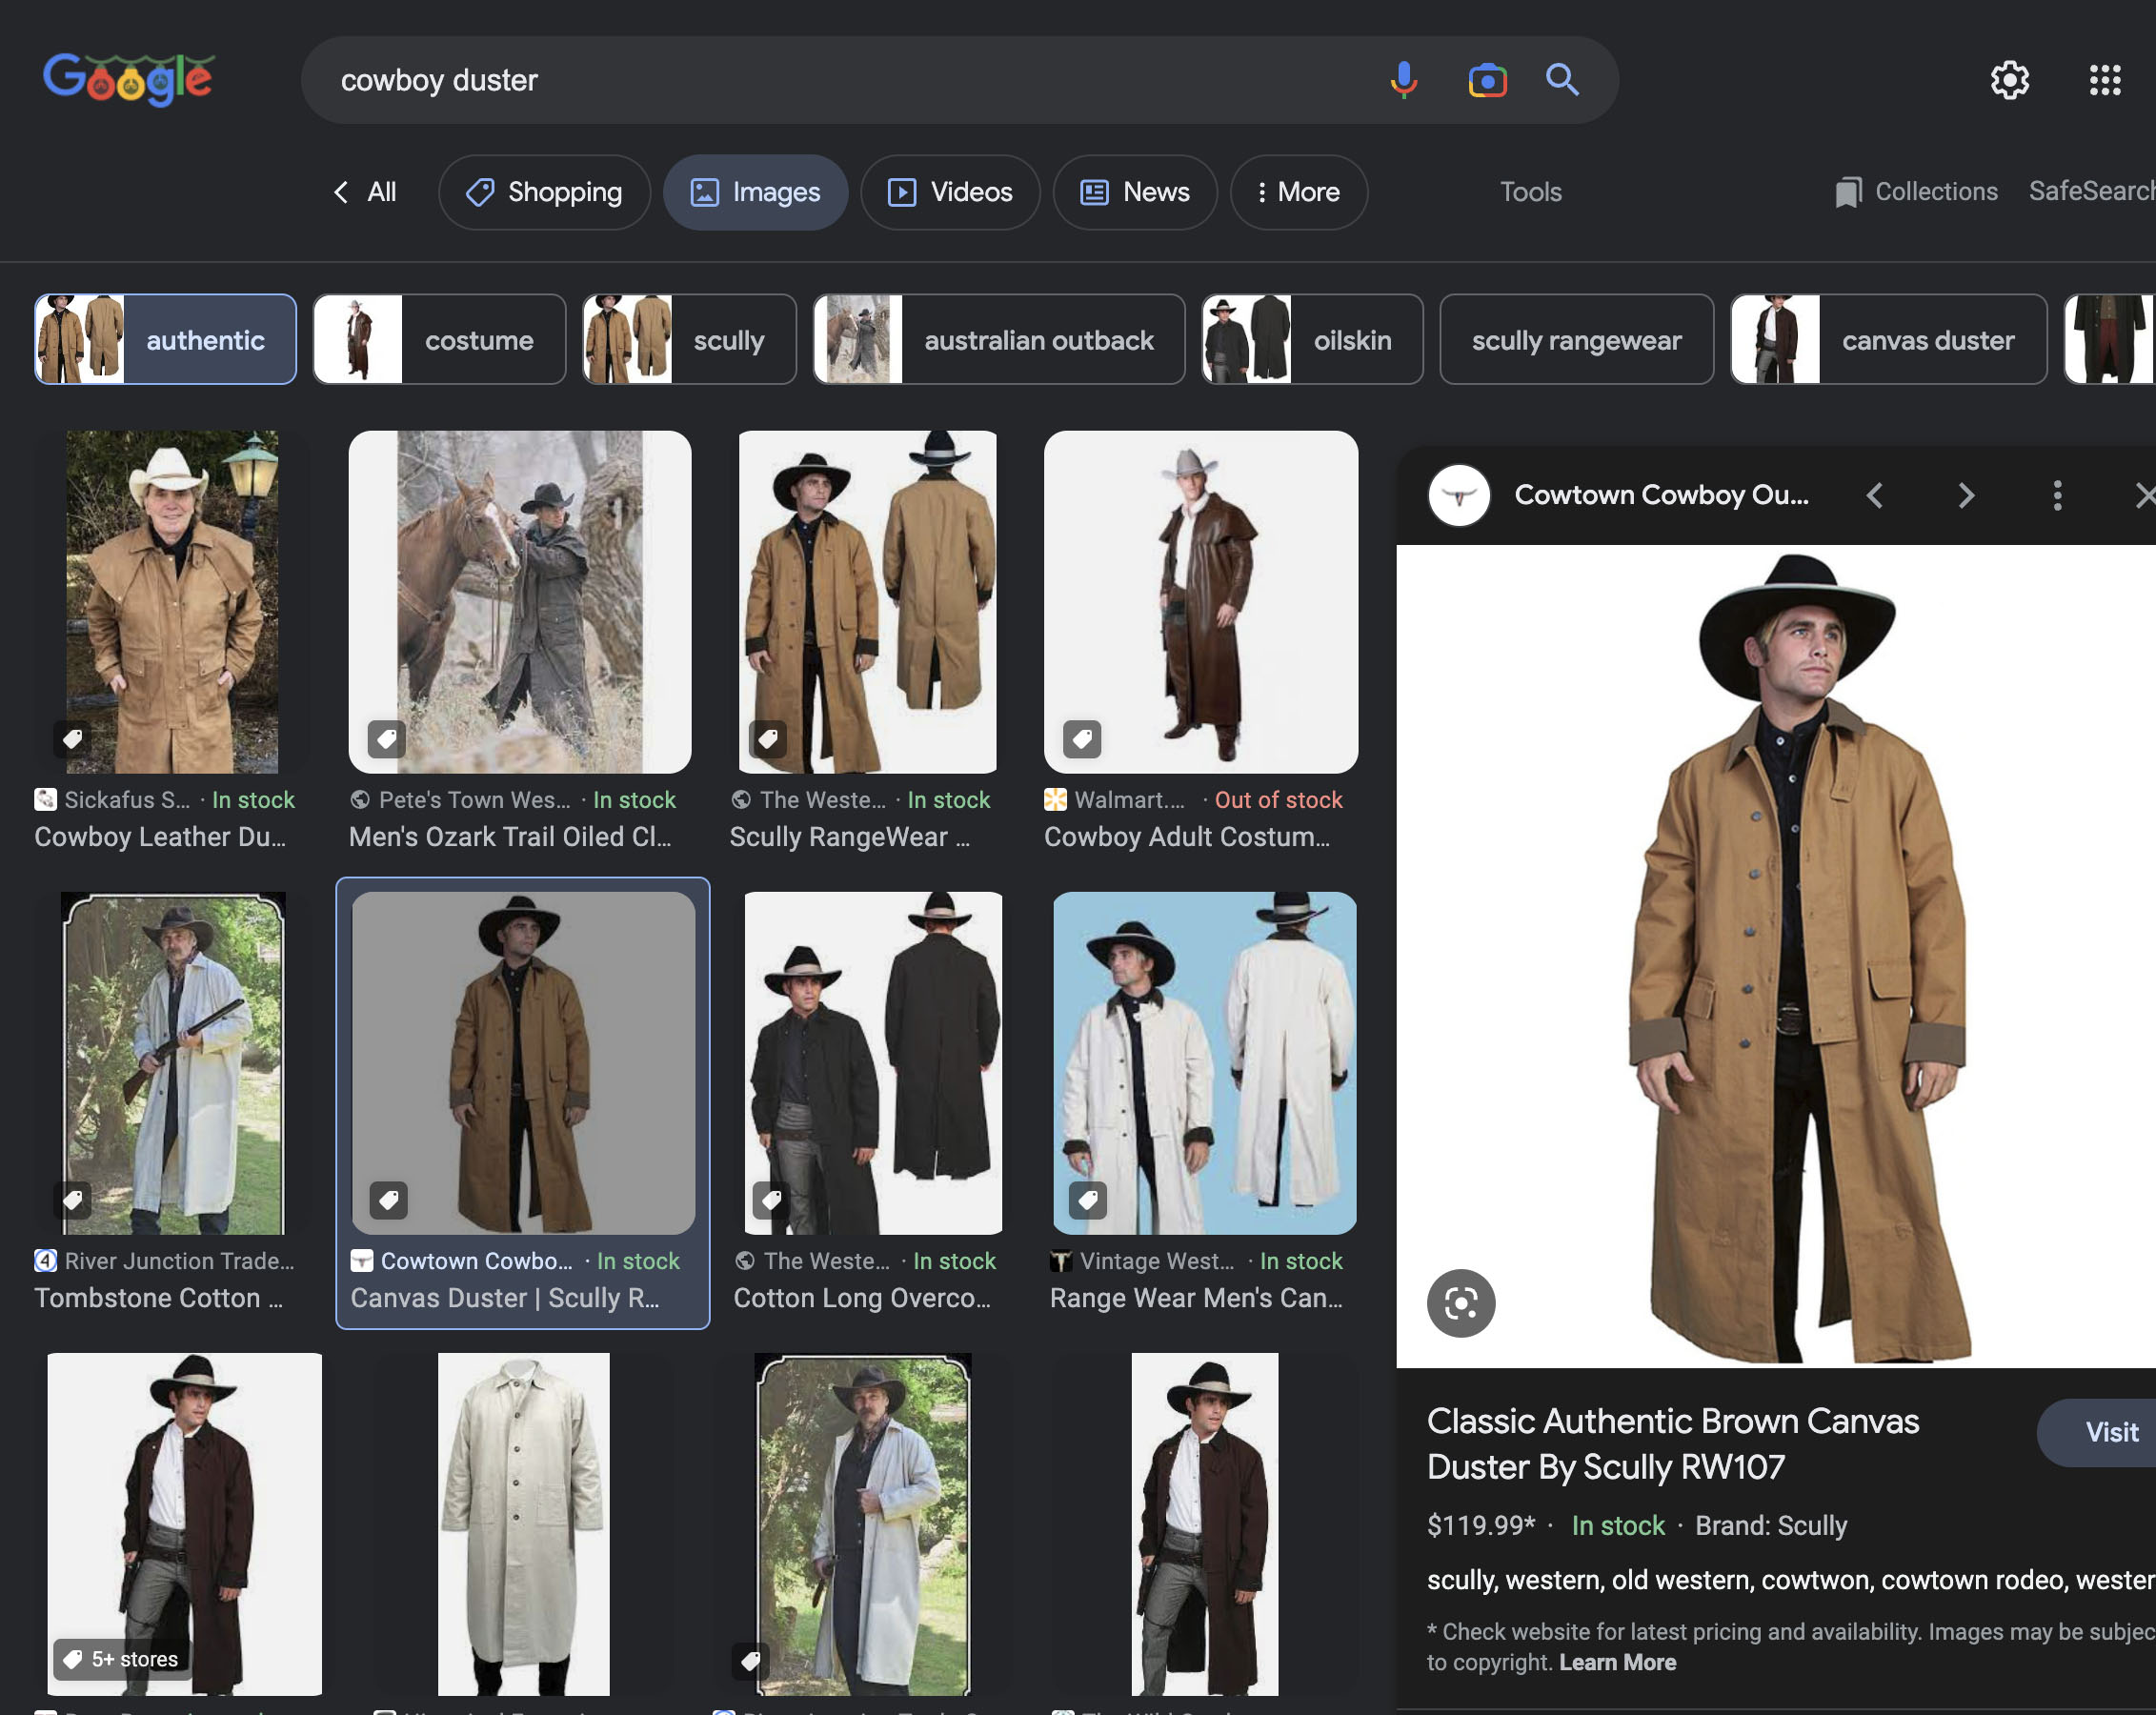
Task: Click the large brown duster preview image
Action: tap(1776, 956)
